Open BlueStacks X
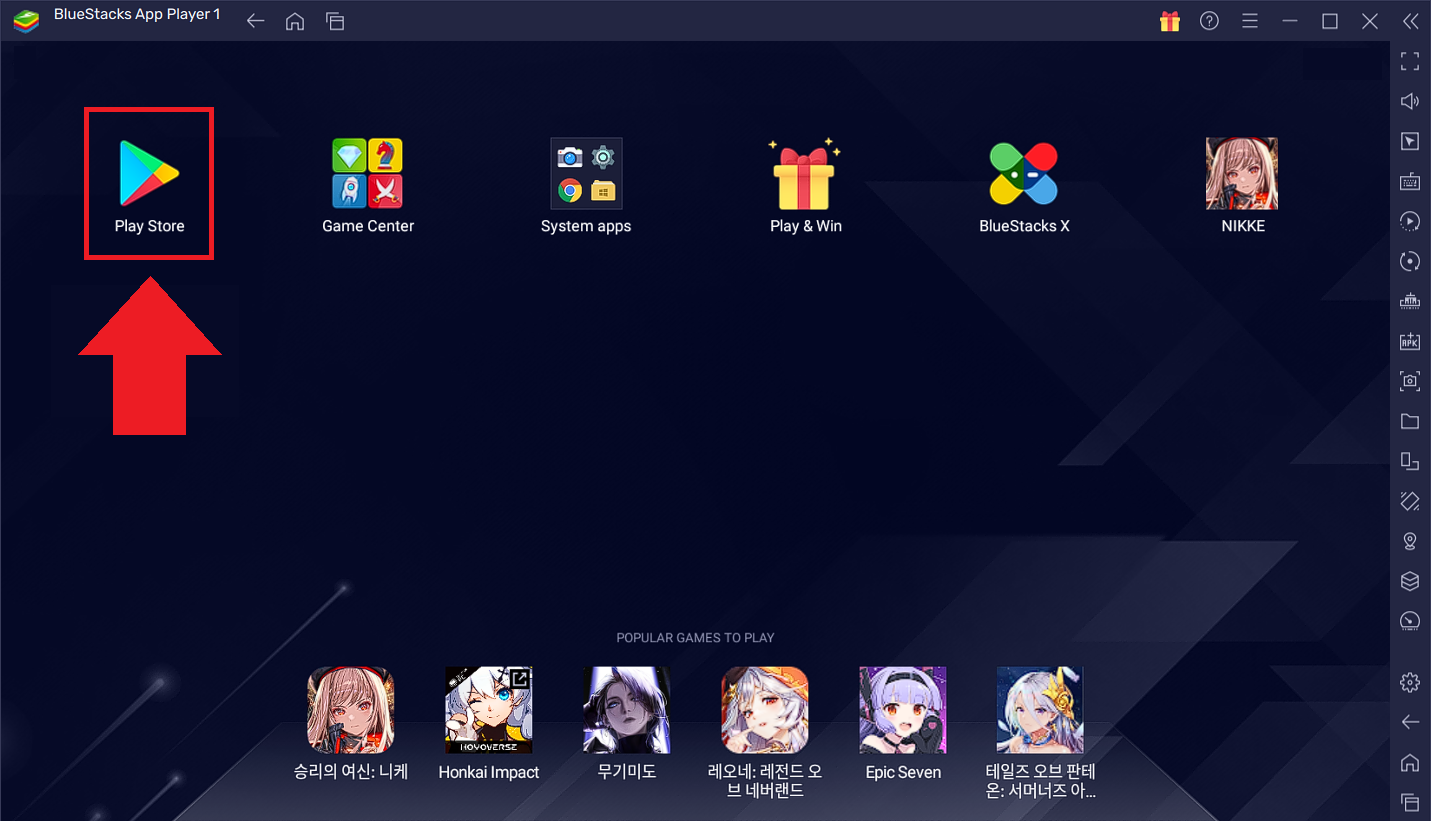 pyautogui.click(x=1023, y=173)
